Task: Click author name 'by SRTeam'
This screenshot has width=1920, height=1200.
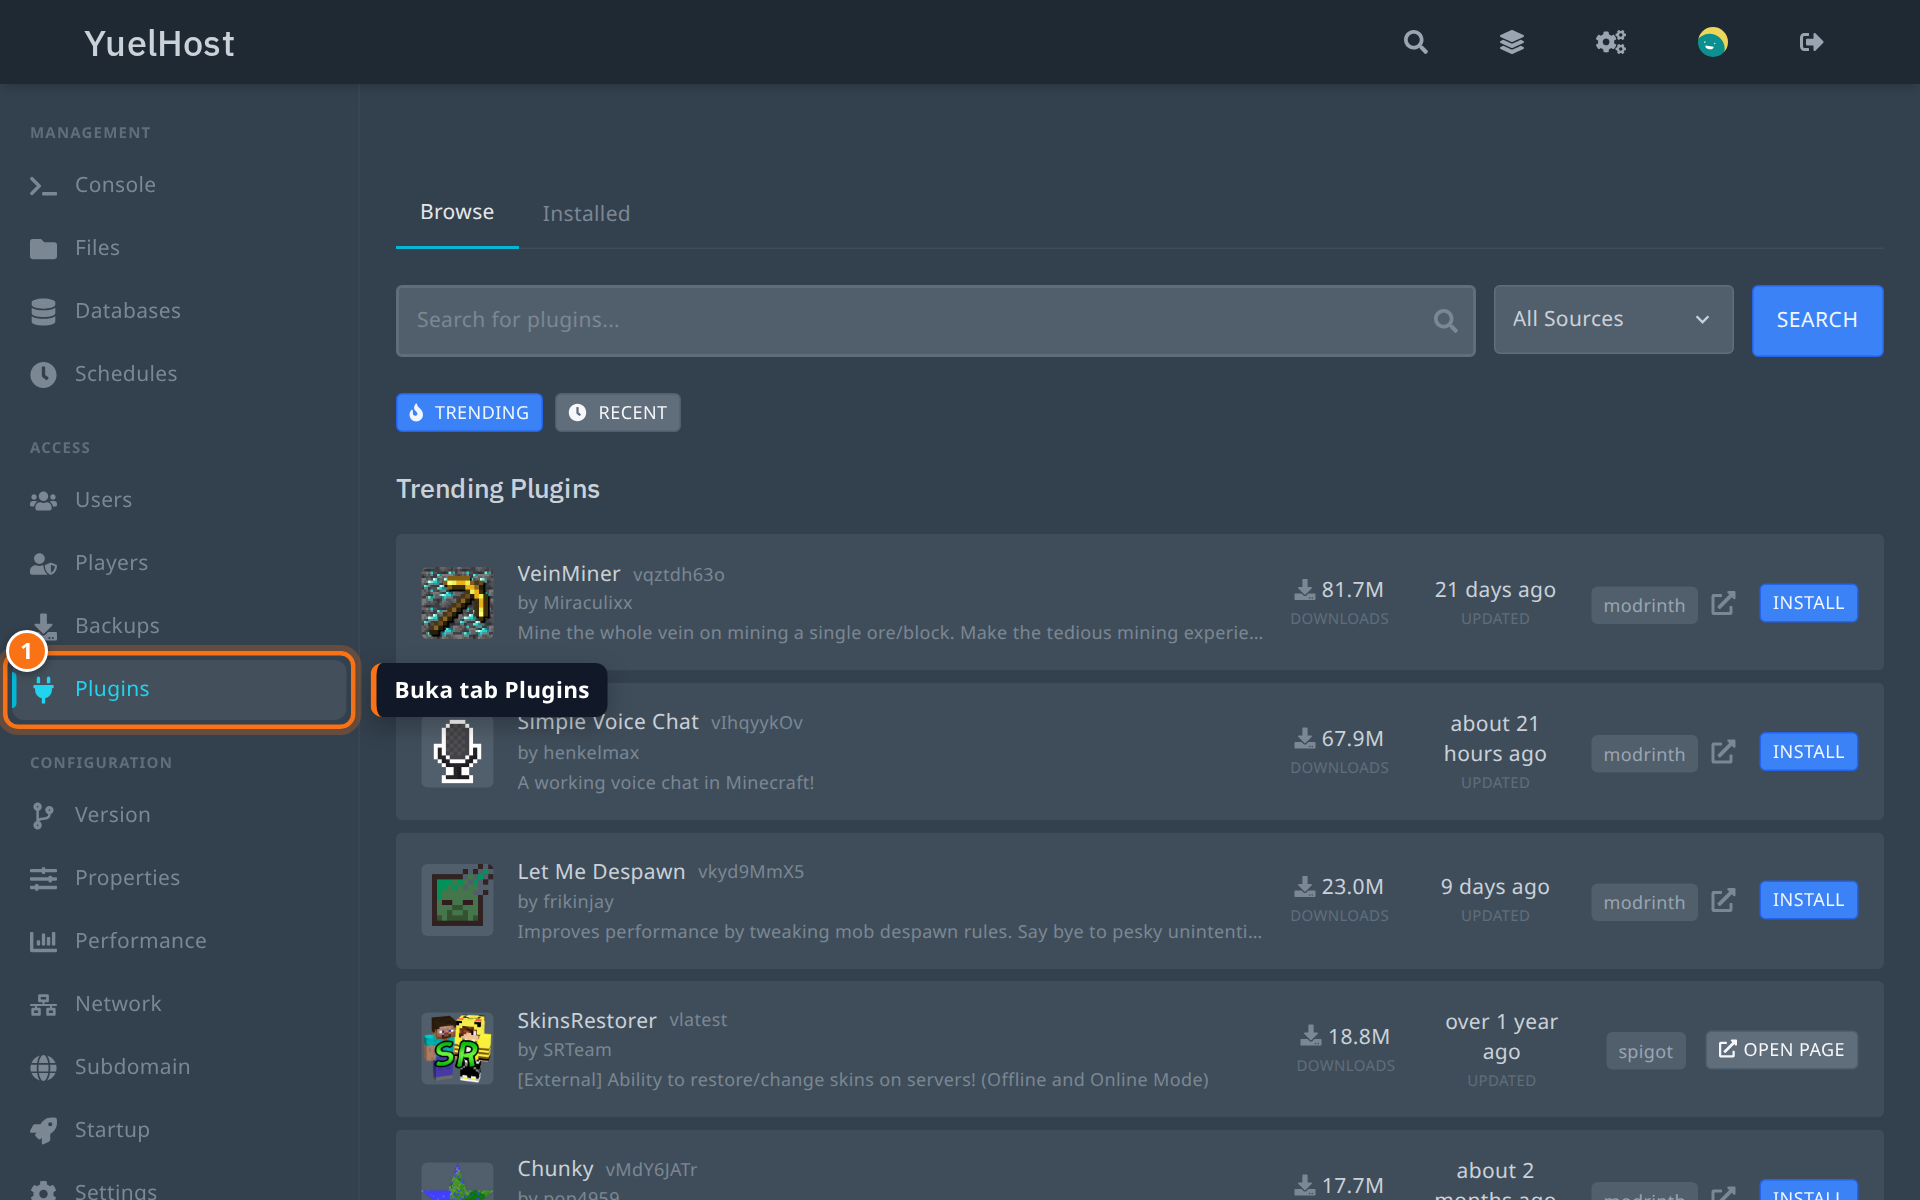Action: tap(564, 1049)
